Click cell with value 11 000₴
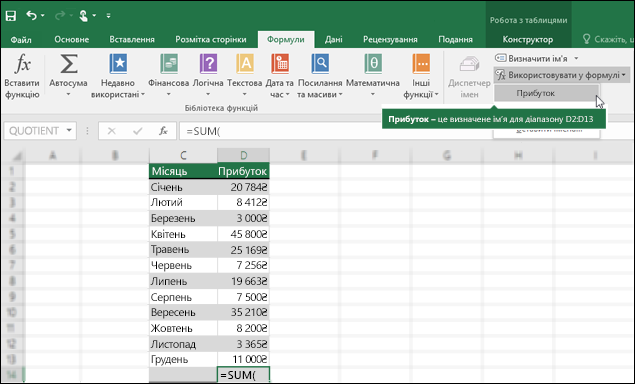This screenshot has width=635, height=384. pos(243,359)
